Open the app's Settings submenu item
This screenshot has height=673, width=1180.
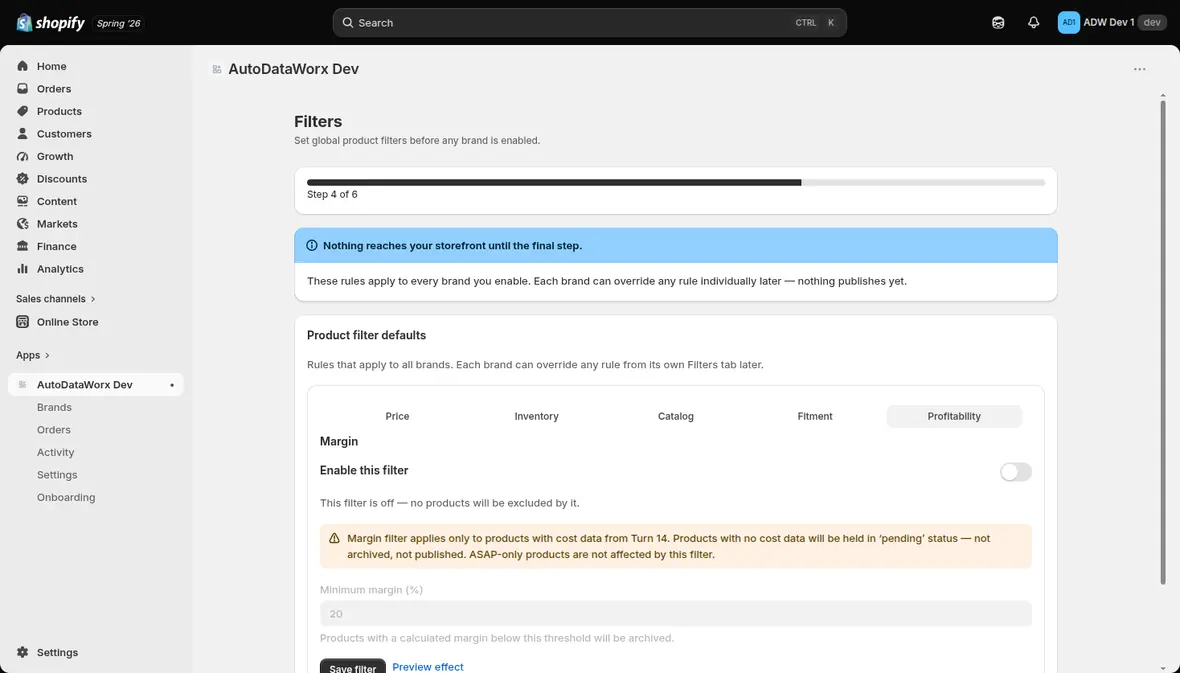[x=57, y=475]
